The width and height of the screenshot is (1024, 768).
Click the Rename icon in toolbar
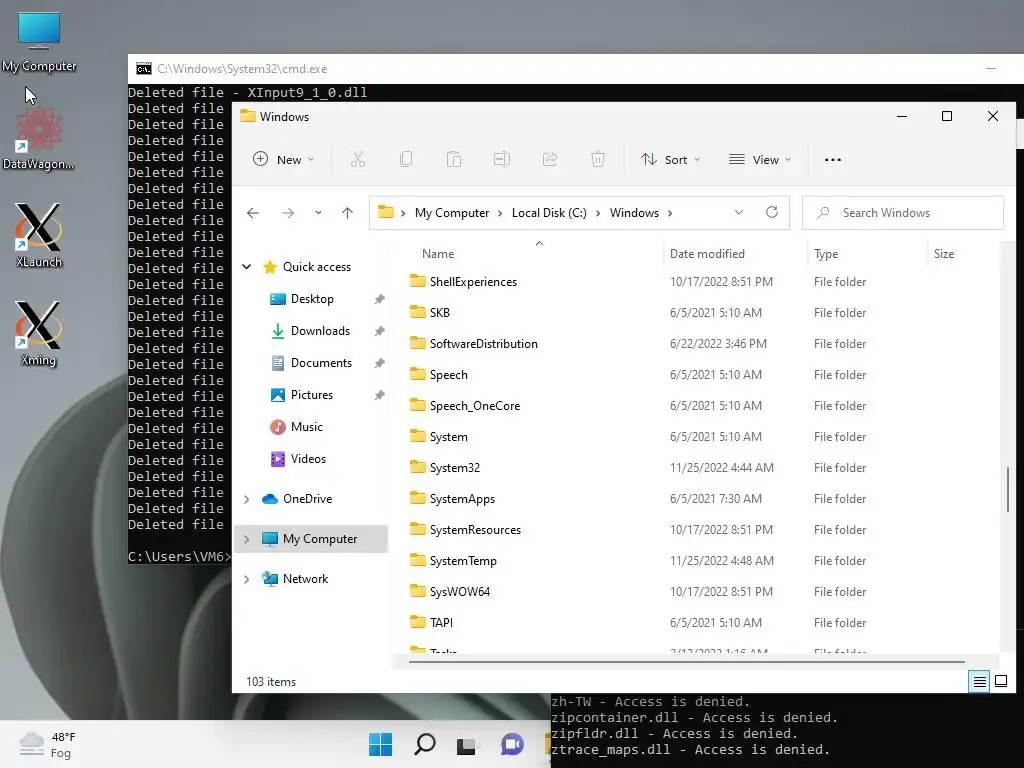coord(502,159)
